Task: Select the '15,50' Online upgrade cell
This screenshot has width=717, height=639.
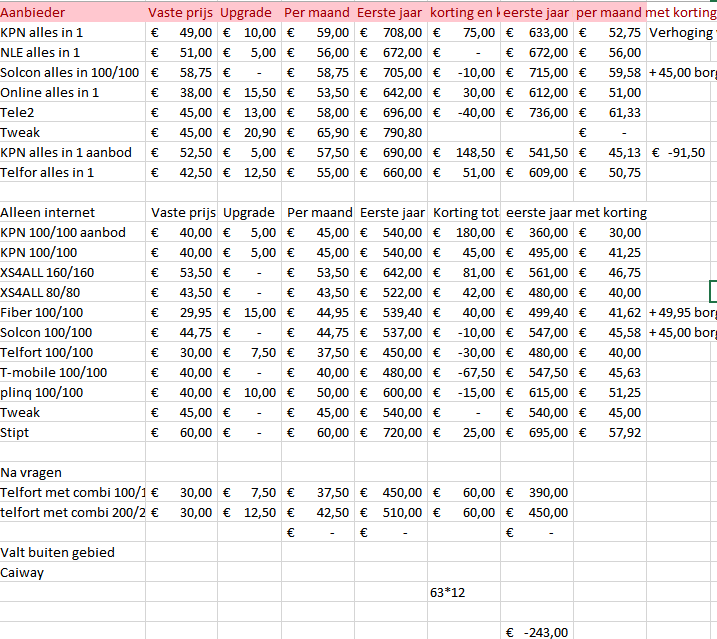Action: coord(250,92)
